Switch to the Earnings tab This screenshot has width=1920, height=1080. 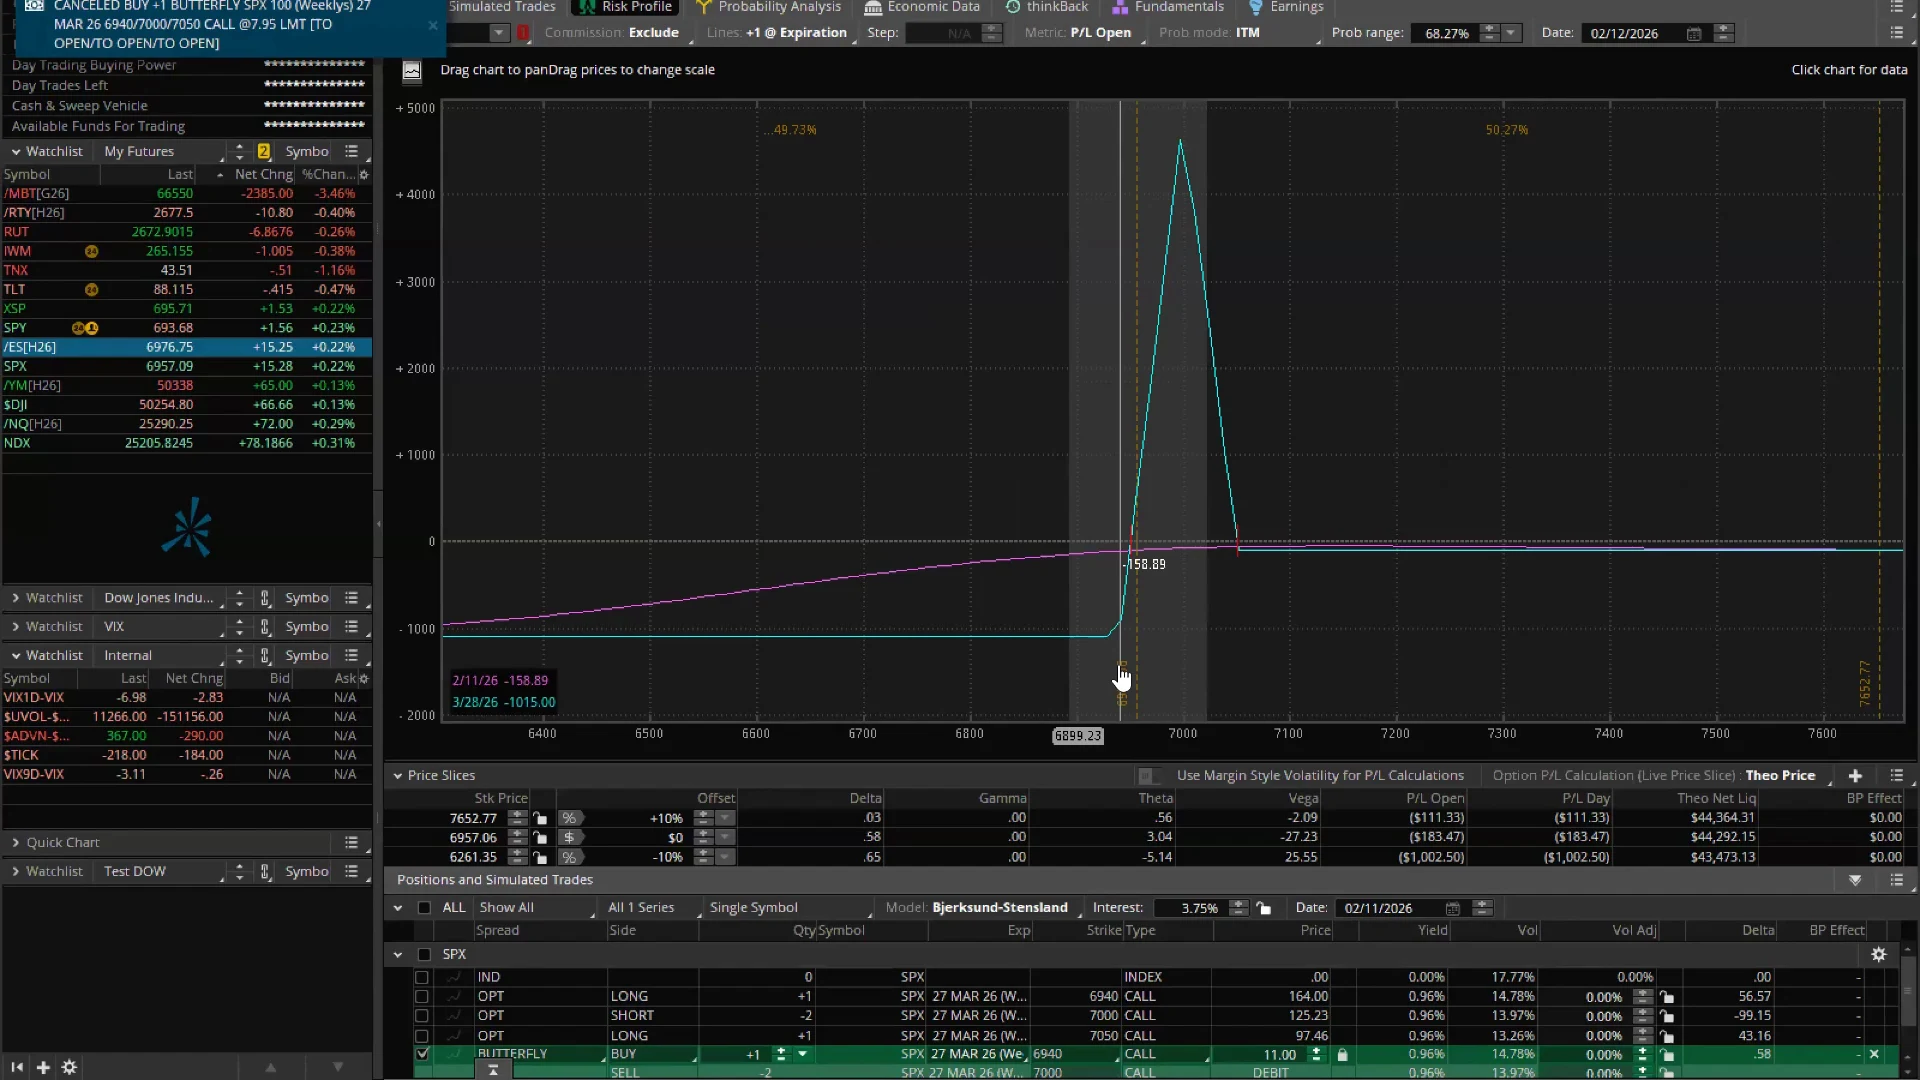point(1286,7)
